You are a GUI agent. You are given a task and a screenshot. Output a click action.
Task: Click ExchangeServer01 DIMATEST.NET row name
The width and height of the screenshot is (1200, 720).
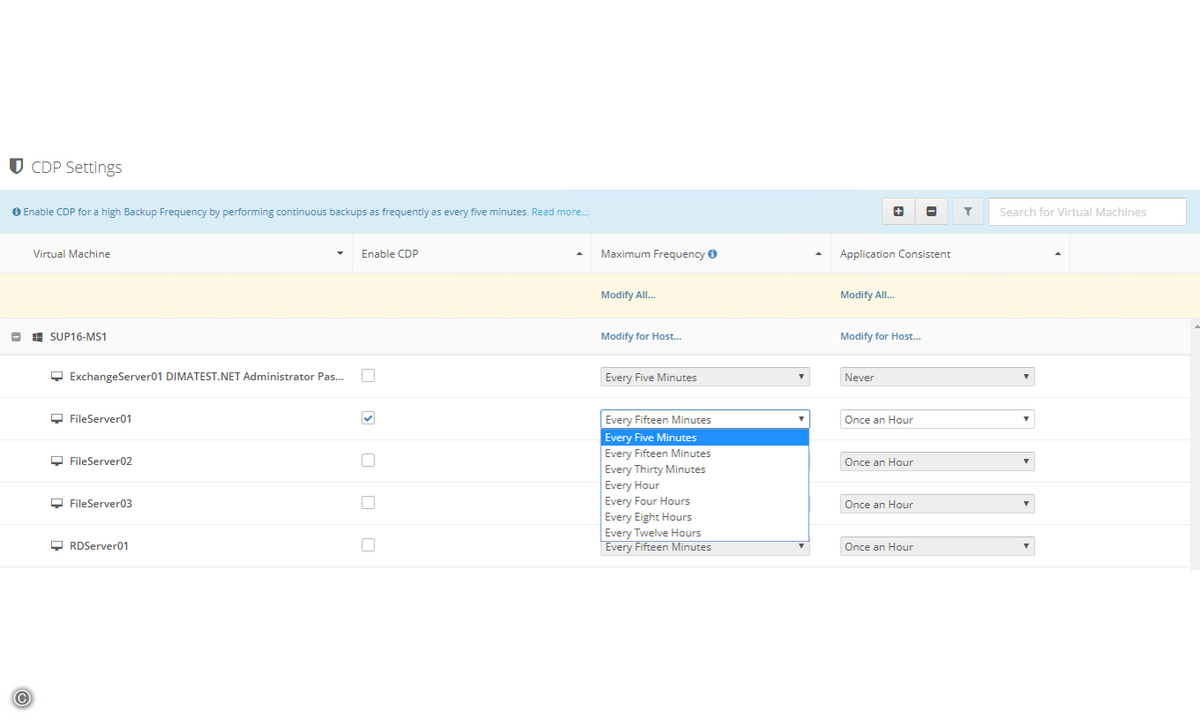(x=207, y=377)
